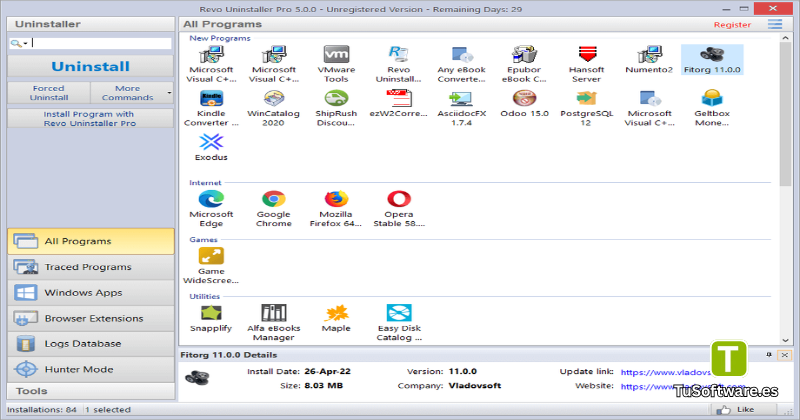Image resolution: width=800 pixels, height=420 pixels.
Task: Select the Snapplify program icon
Action: [211, 312]
